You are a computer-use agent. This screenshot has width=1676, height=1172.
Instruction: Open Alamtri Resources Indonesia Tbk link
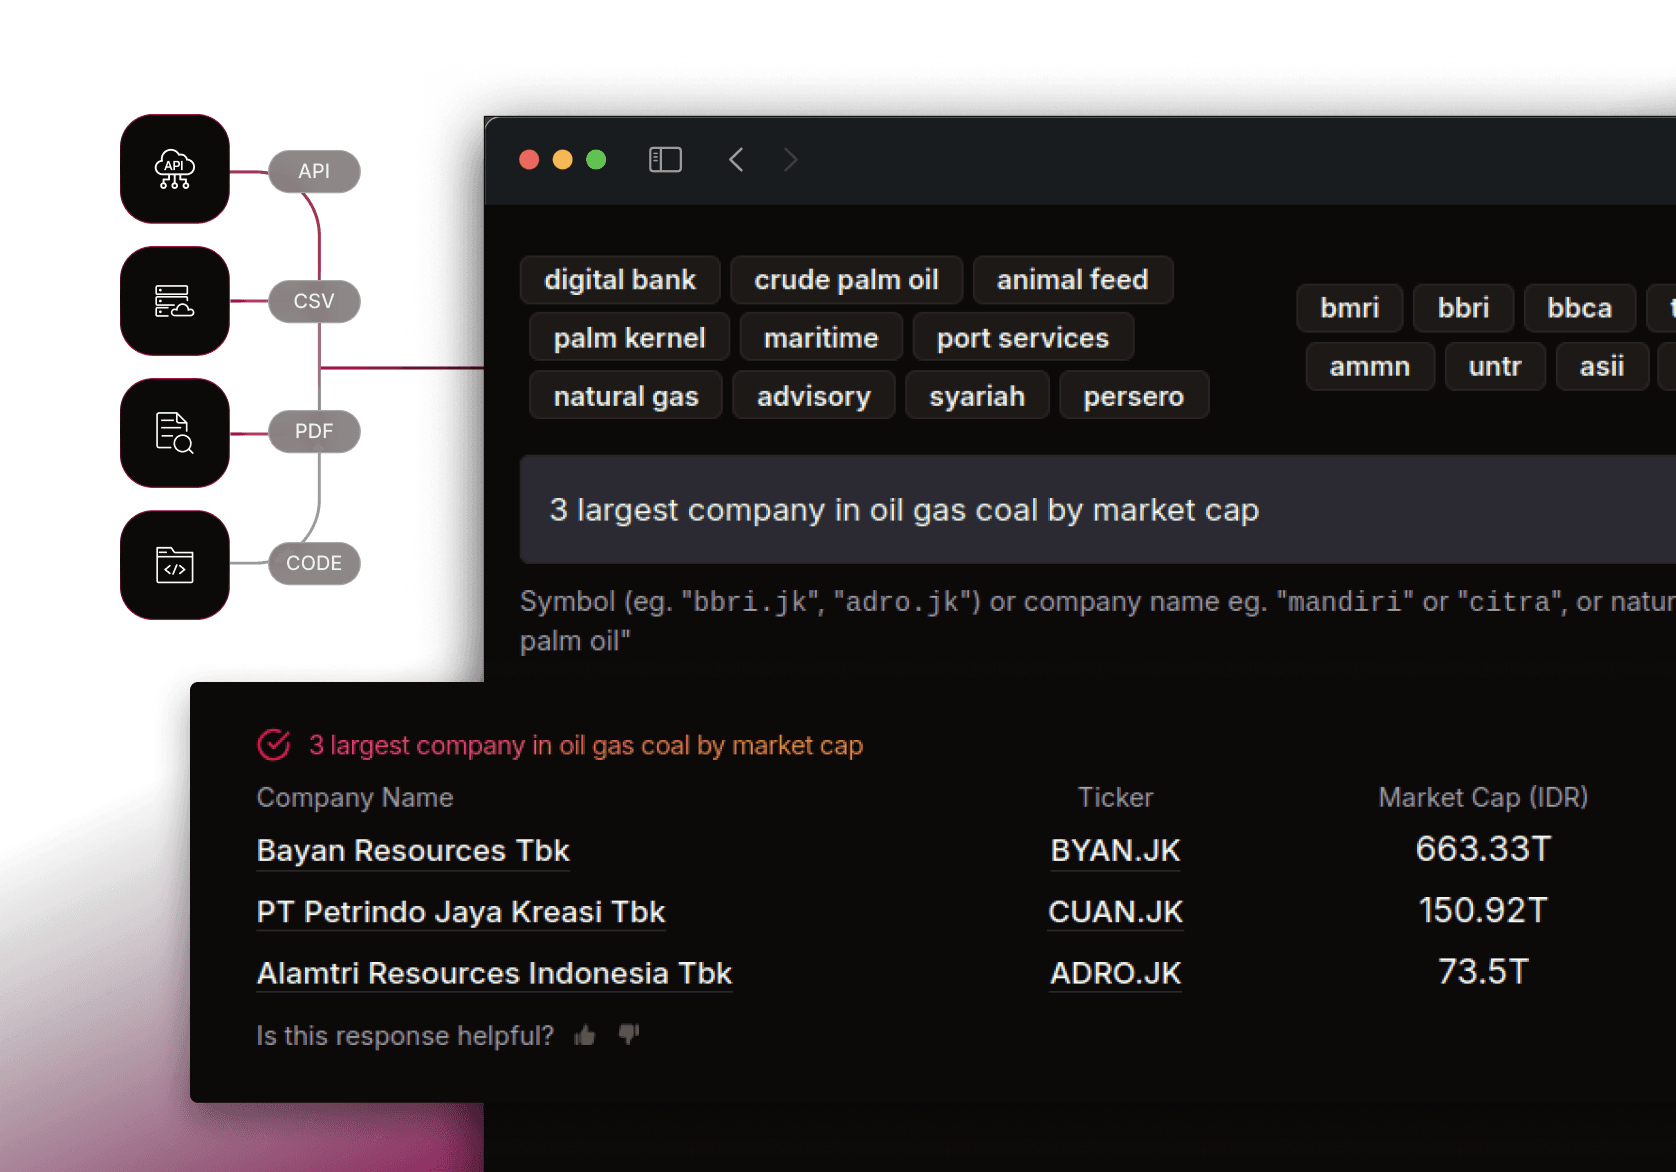[494, 973]
